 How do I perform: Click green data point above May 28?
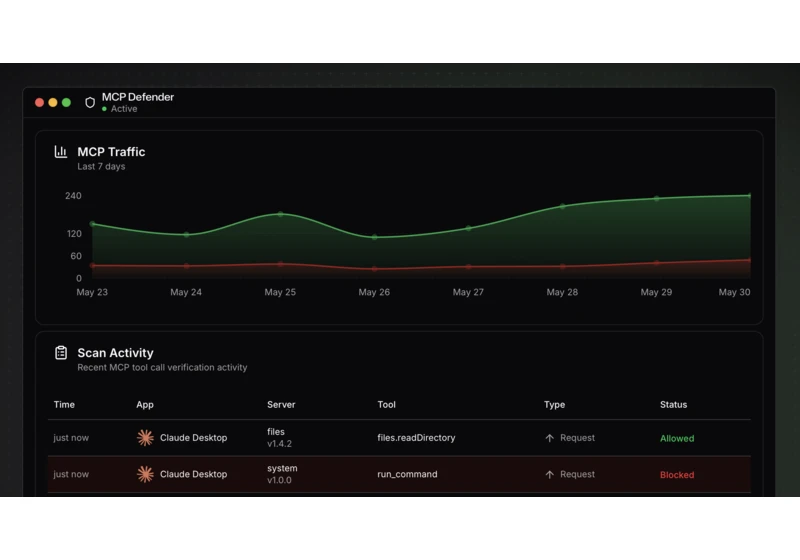(x=563, y=207)
